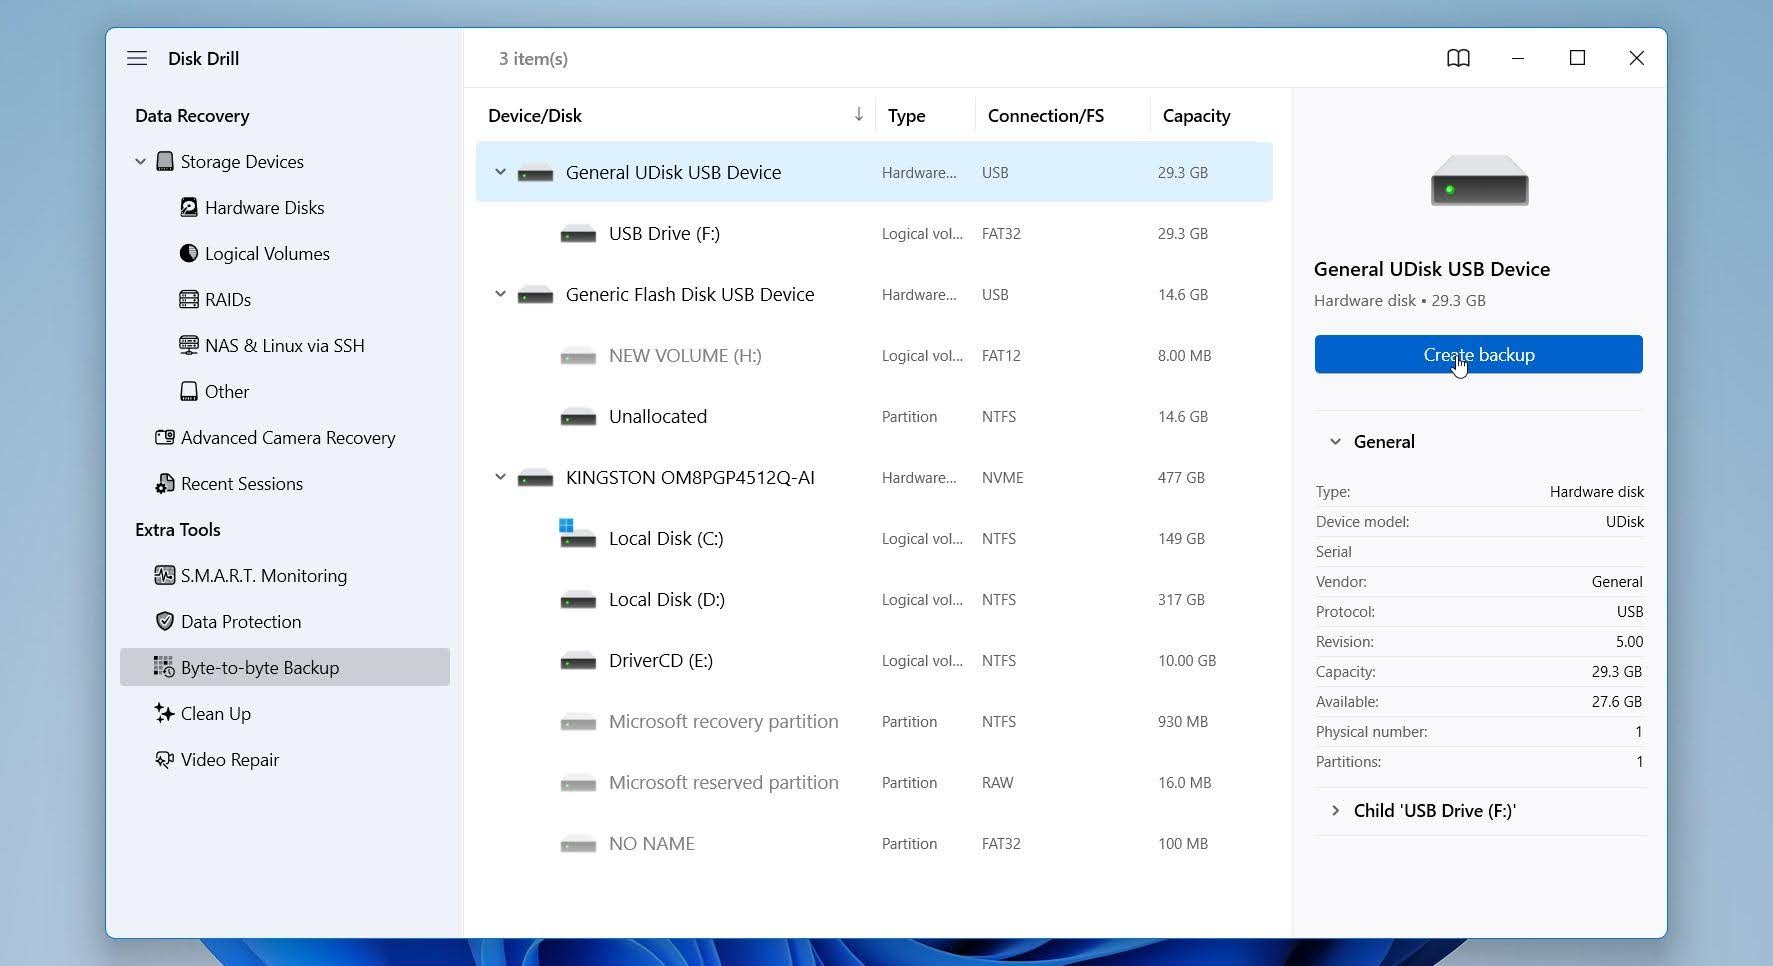
Task: Click the Byte-to-byte Backup icon
Action: click(x=164, y=667)
